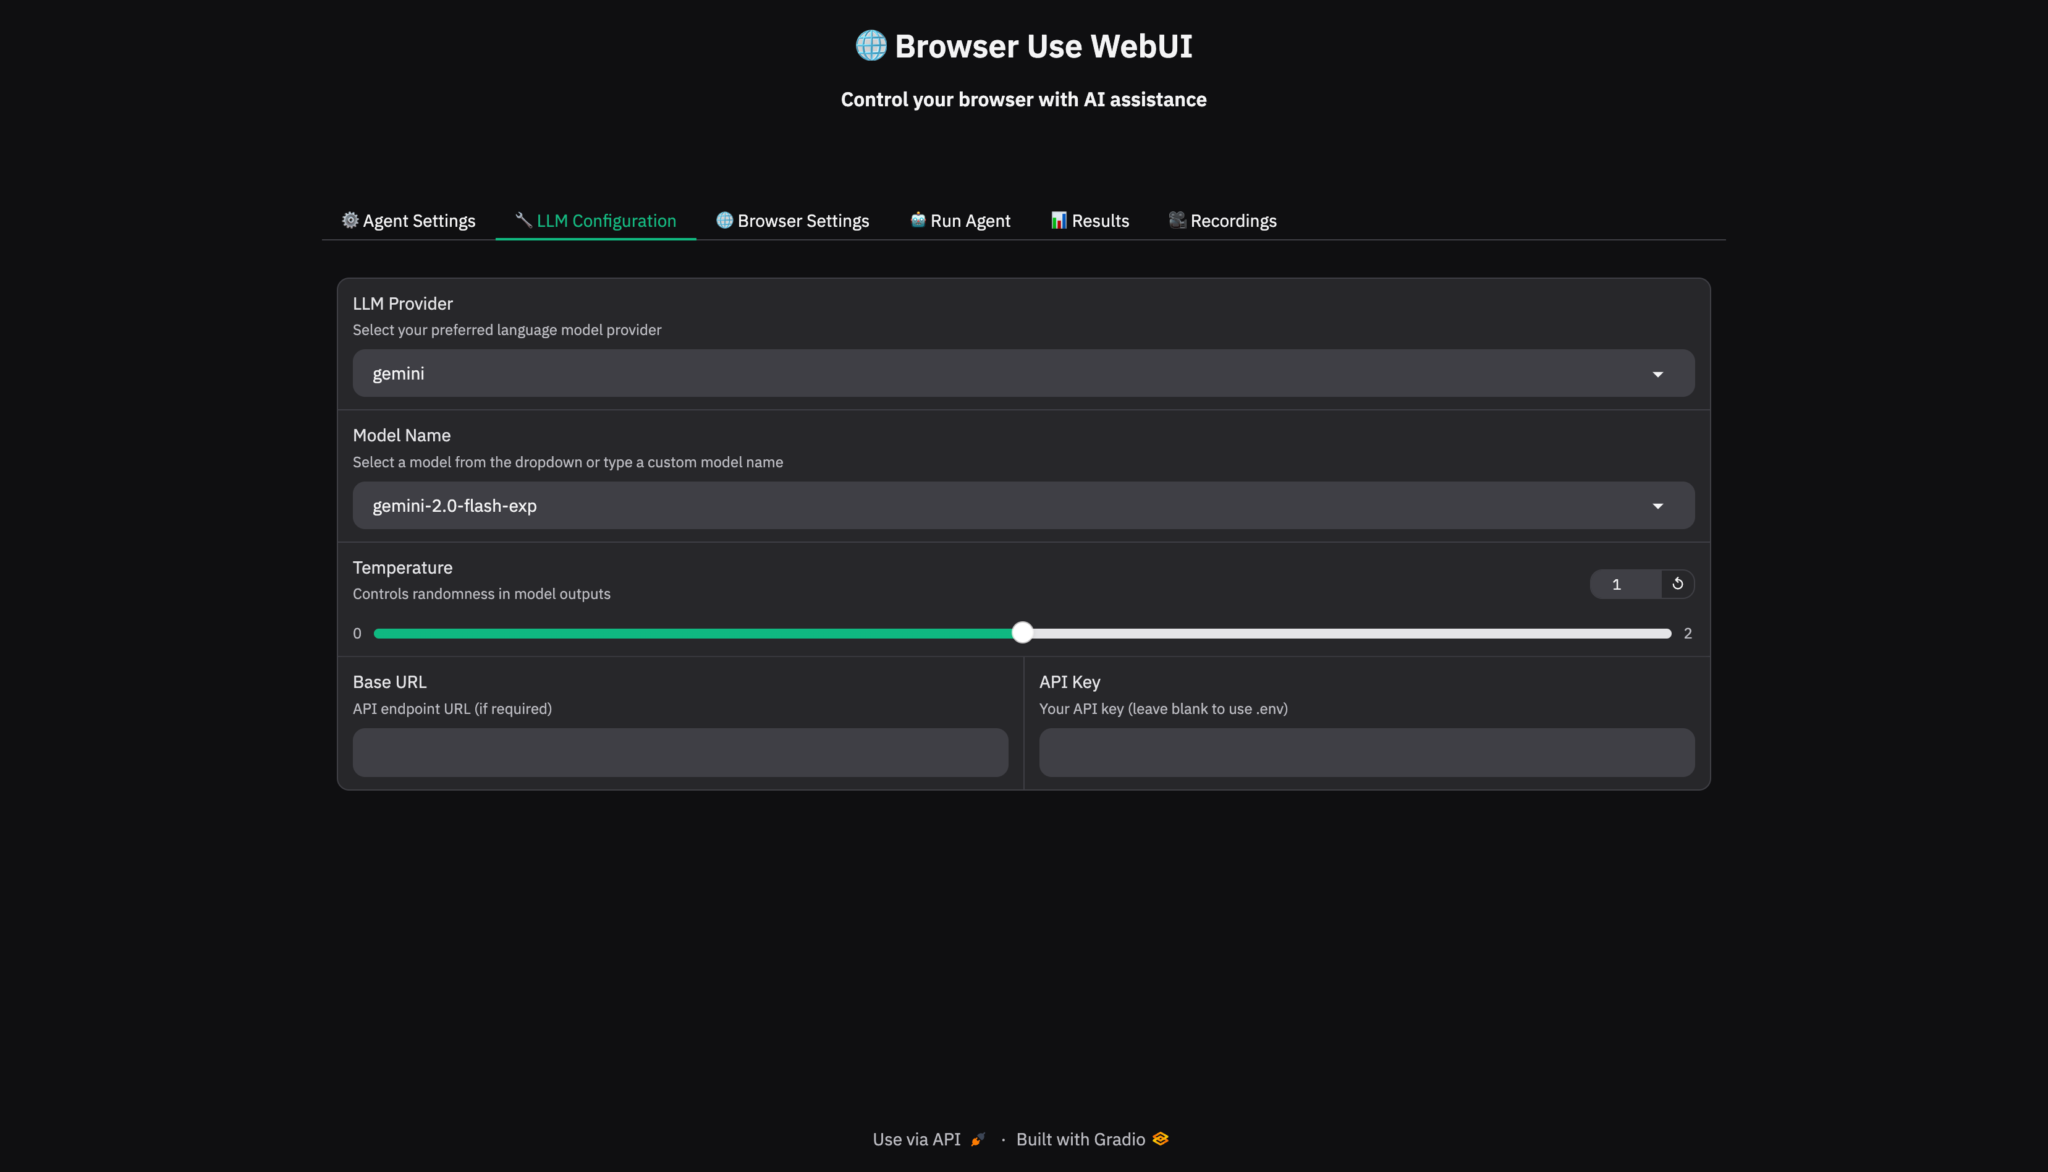Open the Use via API link
Screen dimensions: 2048x1172
[916, 1138]
